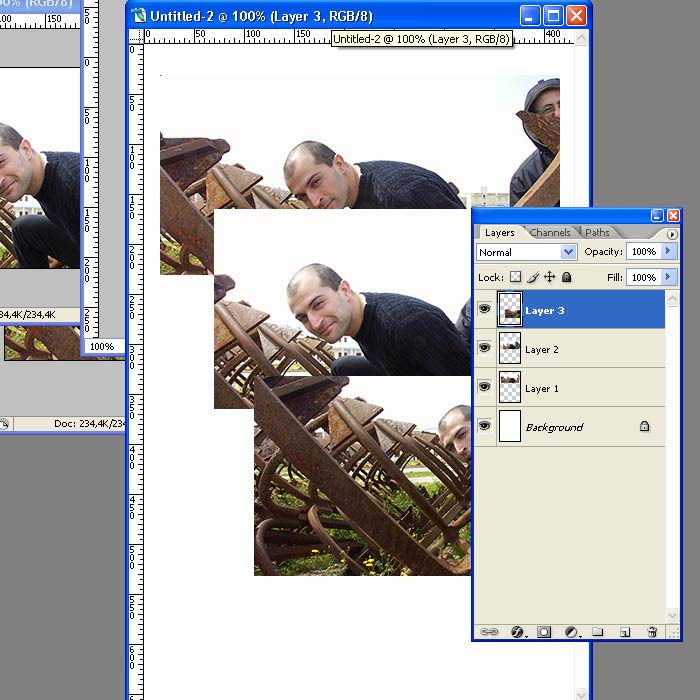Click ruler origin corner in Untitled-2
The height and width of the screenshot is (700, 700).
(137, 37)
